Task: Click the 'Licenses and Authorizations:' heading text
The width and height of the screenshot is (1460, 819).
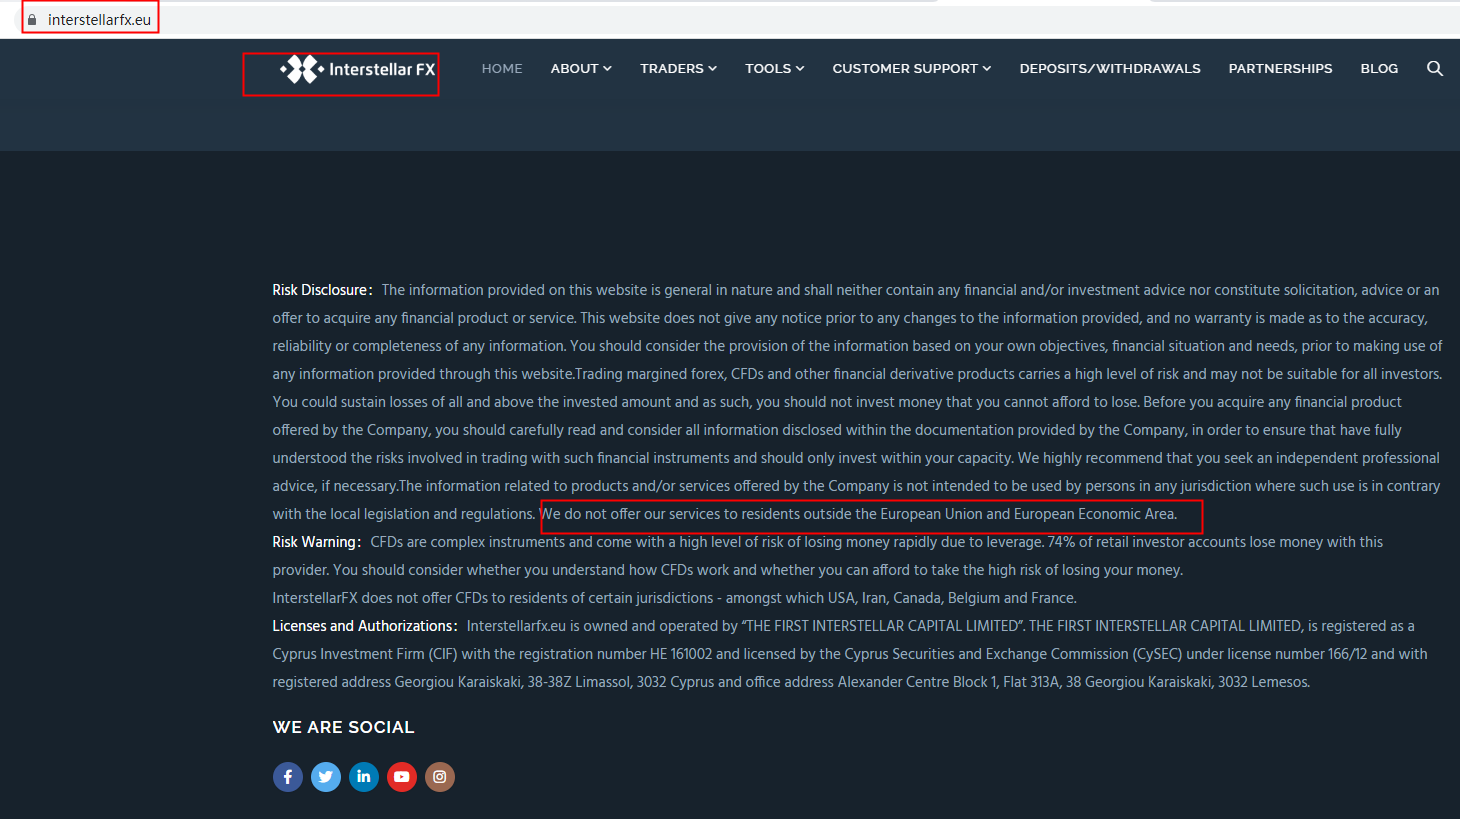Action: coord(365,626)
